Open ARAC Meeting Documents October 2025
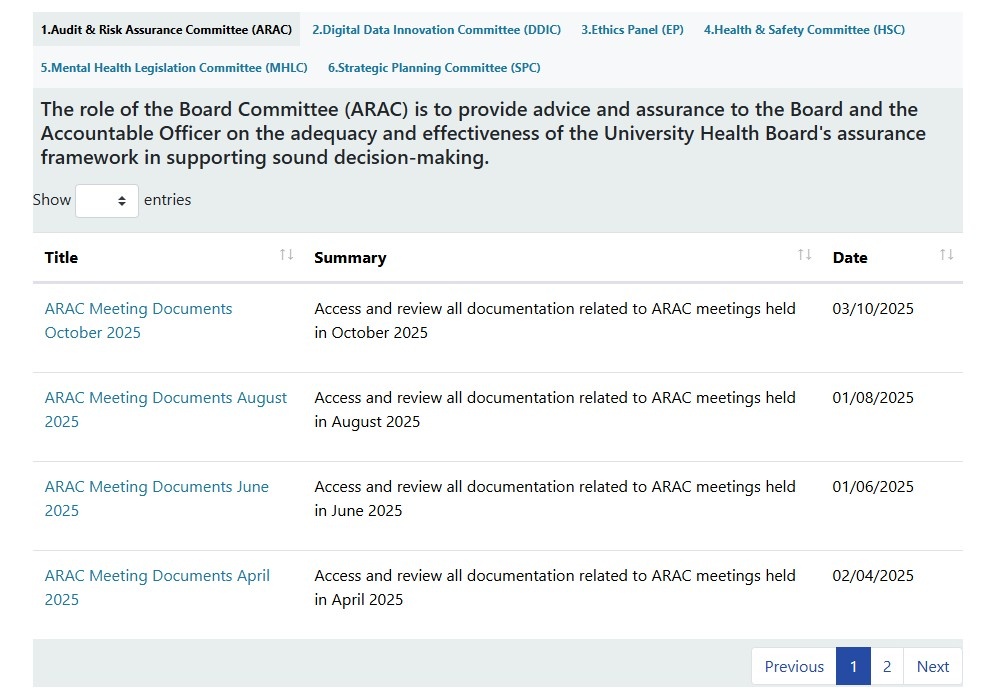 tap(138, 321)
